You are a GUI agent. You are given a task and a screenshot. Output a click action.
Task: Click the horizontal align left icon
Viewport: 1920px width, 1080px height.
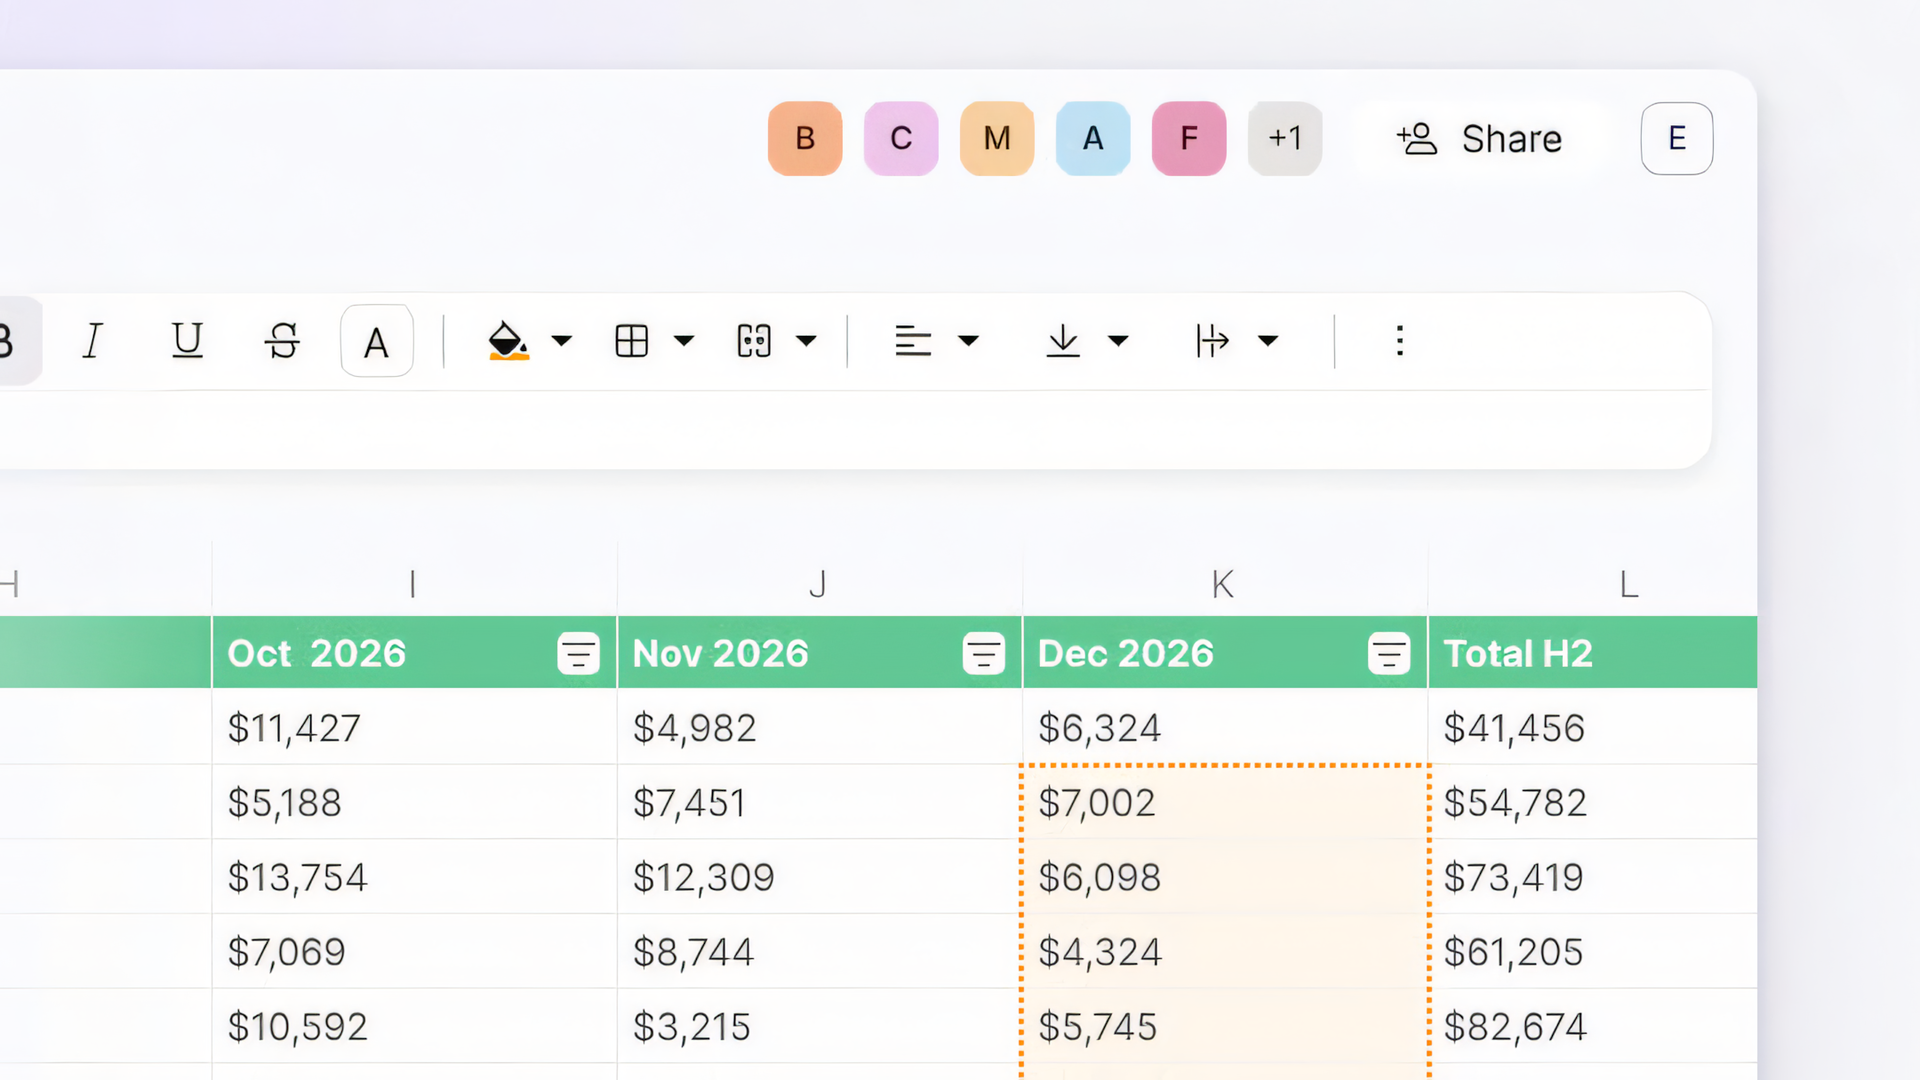point(912,341)
